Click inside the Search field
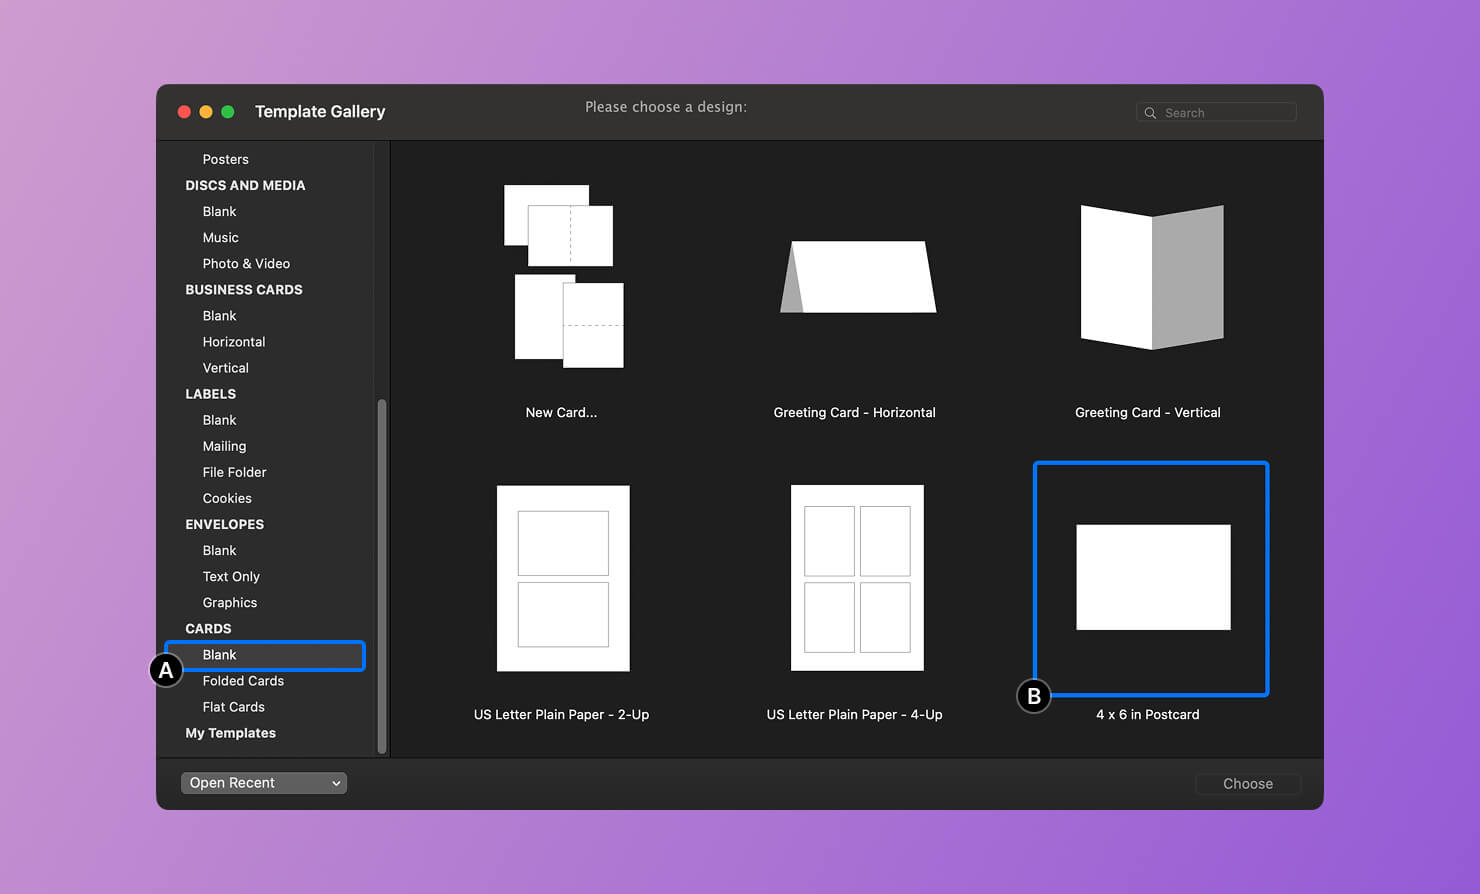 1220,112
